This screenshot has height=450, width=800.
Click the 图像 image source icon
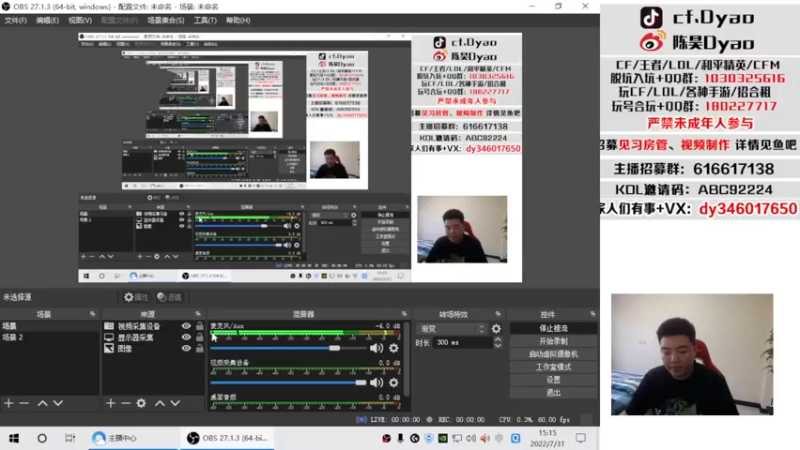click(109, 348)
